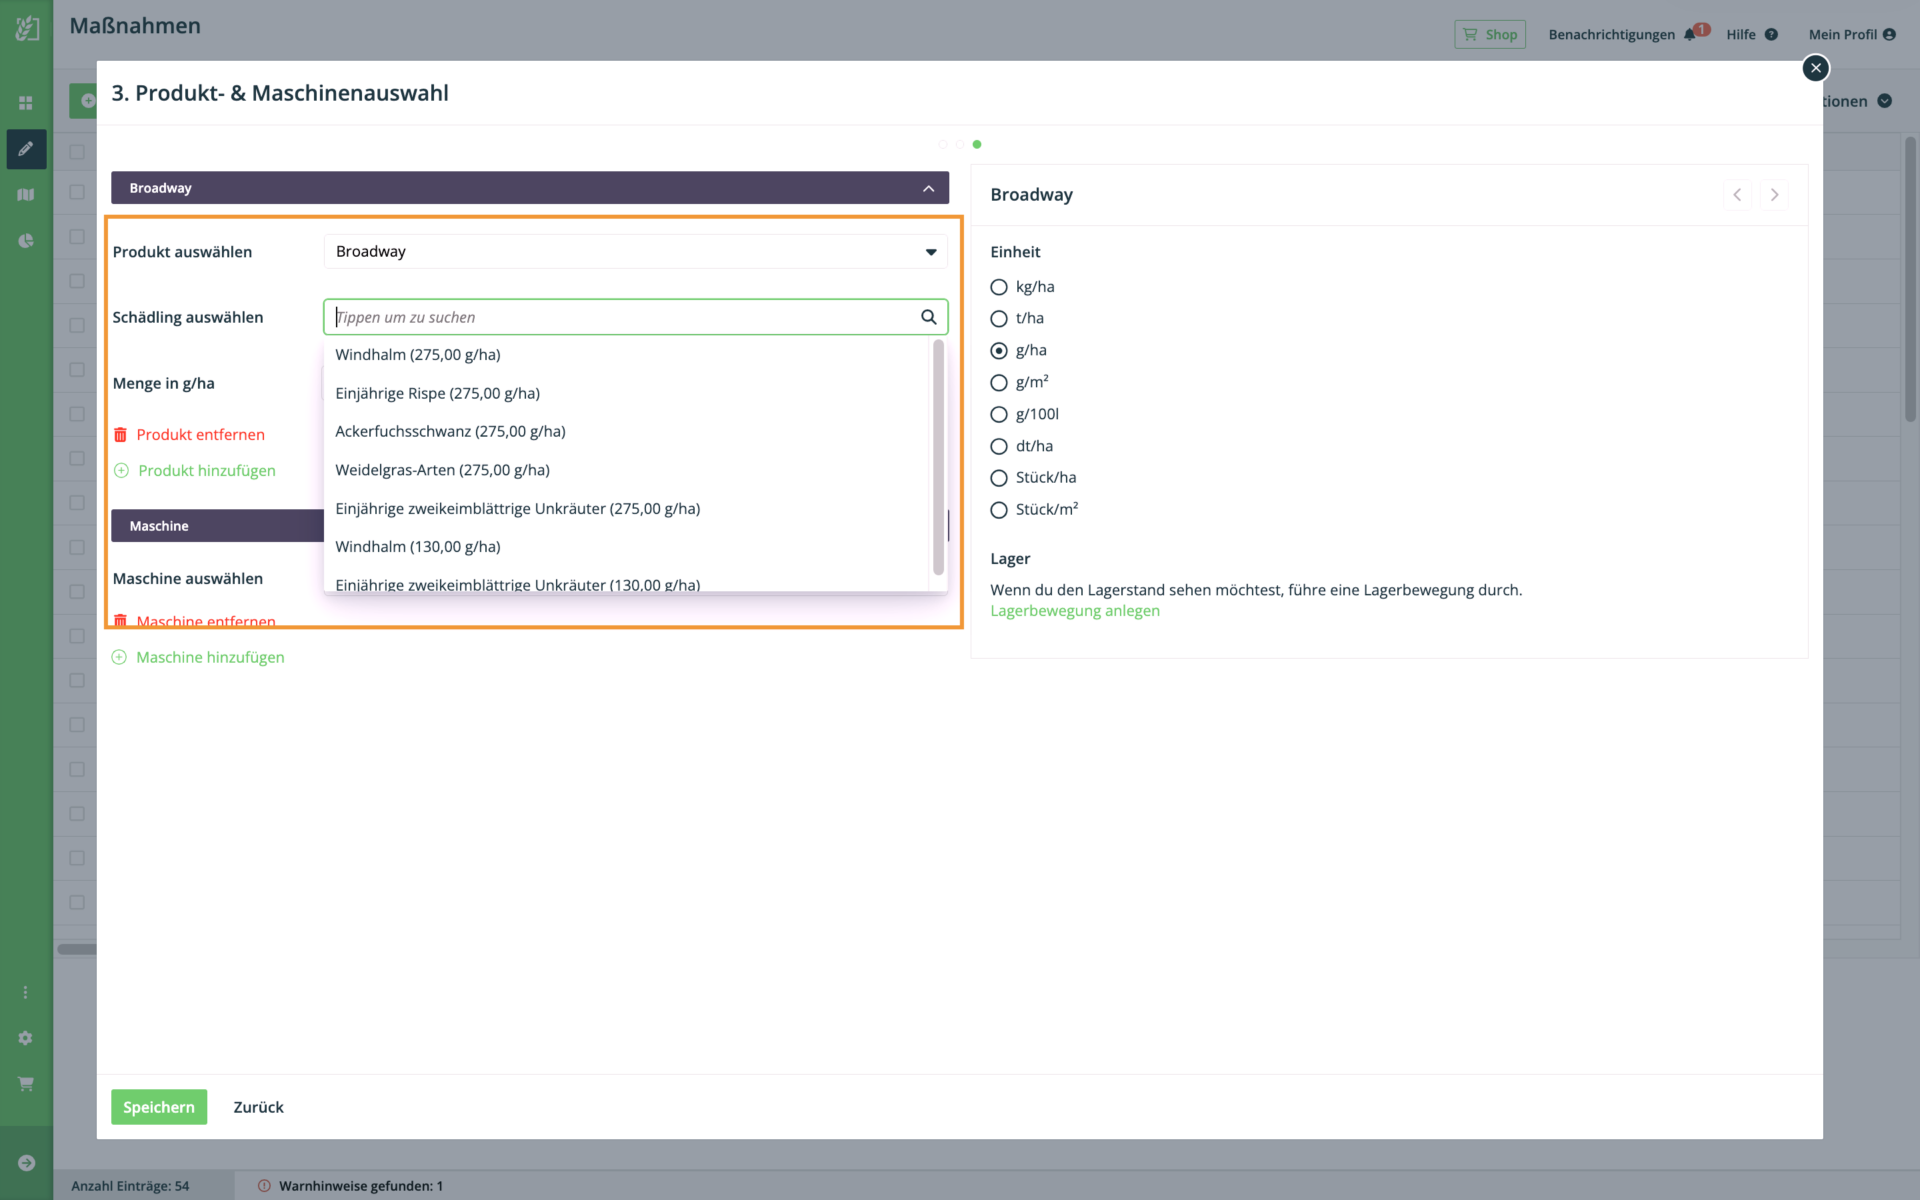
Task: Click the pest dropdown list scrollbar
Action: (x=938, y=458)
